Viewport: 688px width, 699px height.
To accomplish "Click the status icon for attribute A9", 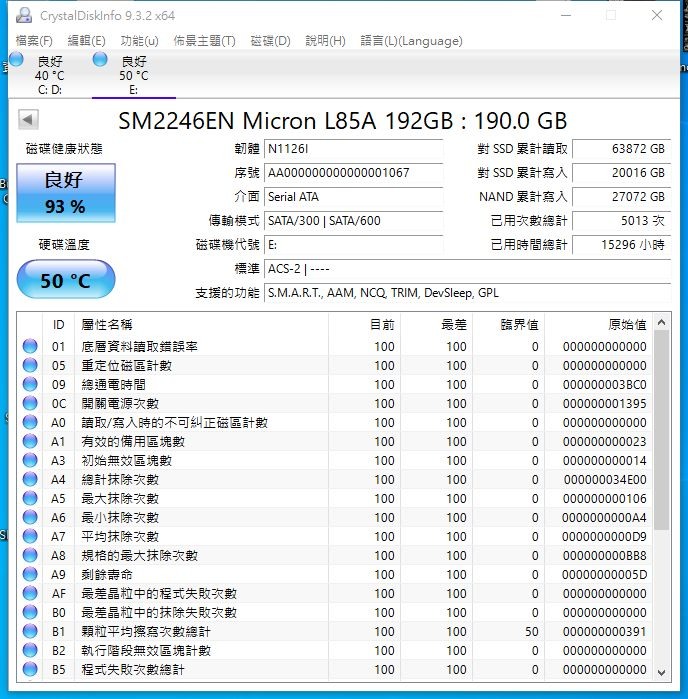I will tap(30, 575).
